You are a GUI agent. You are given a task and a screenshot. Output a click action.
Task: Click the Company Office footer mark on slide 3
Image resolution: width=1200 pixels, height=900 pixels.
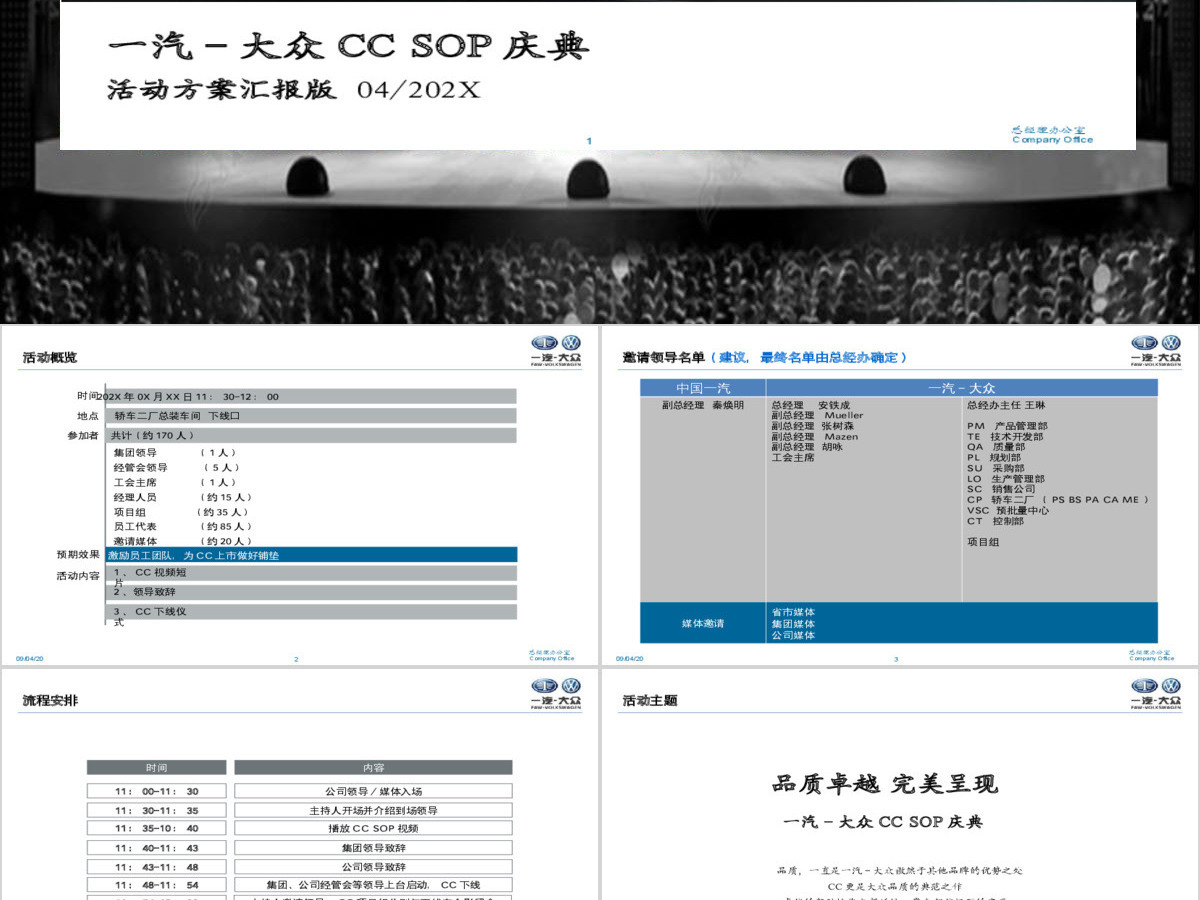click(x=1152, y=655)
